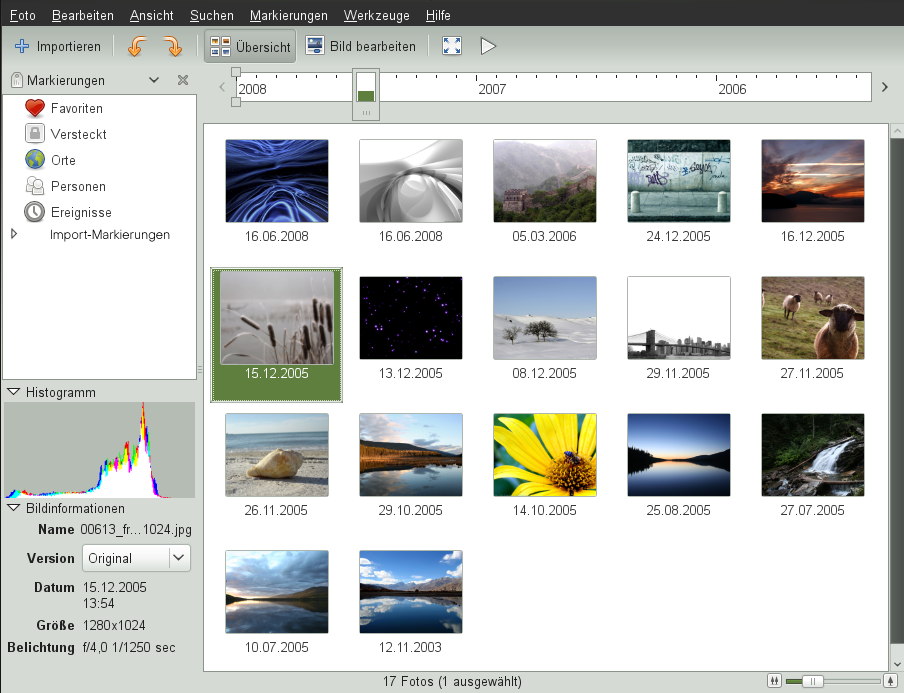Switch to Bild bearbeiten mode
This screenshot has width=904, height=693.
[x=361, y=46]
